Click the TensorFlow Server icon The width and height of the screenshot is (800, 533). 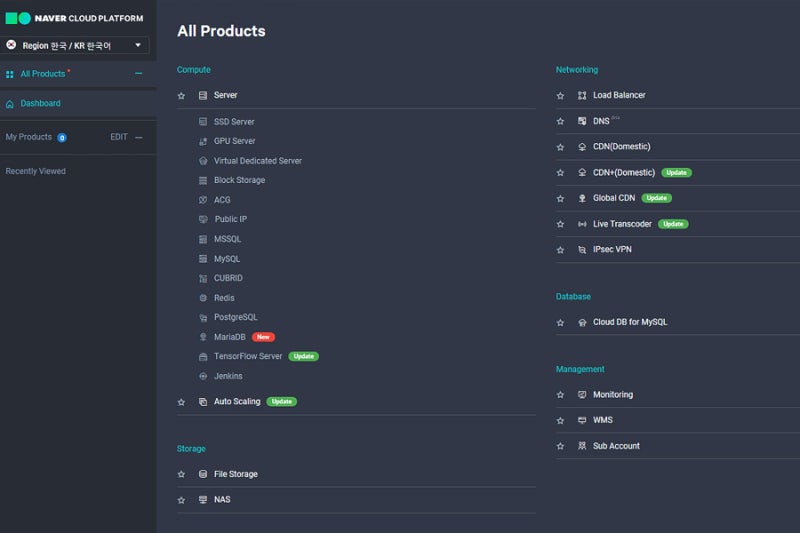203,357
